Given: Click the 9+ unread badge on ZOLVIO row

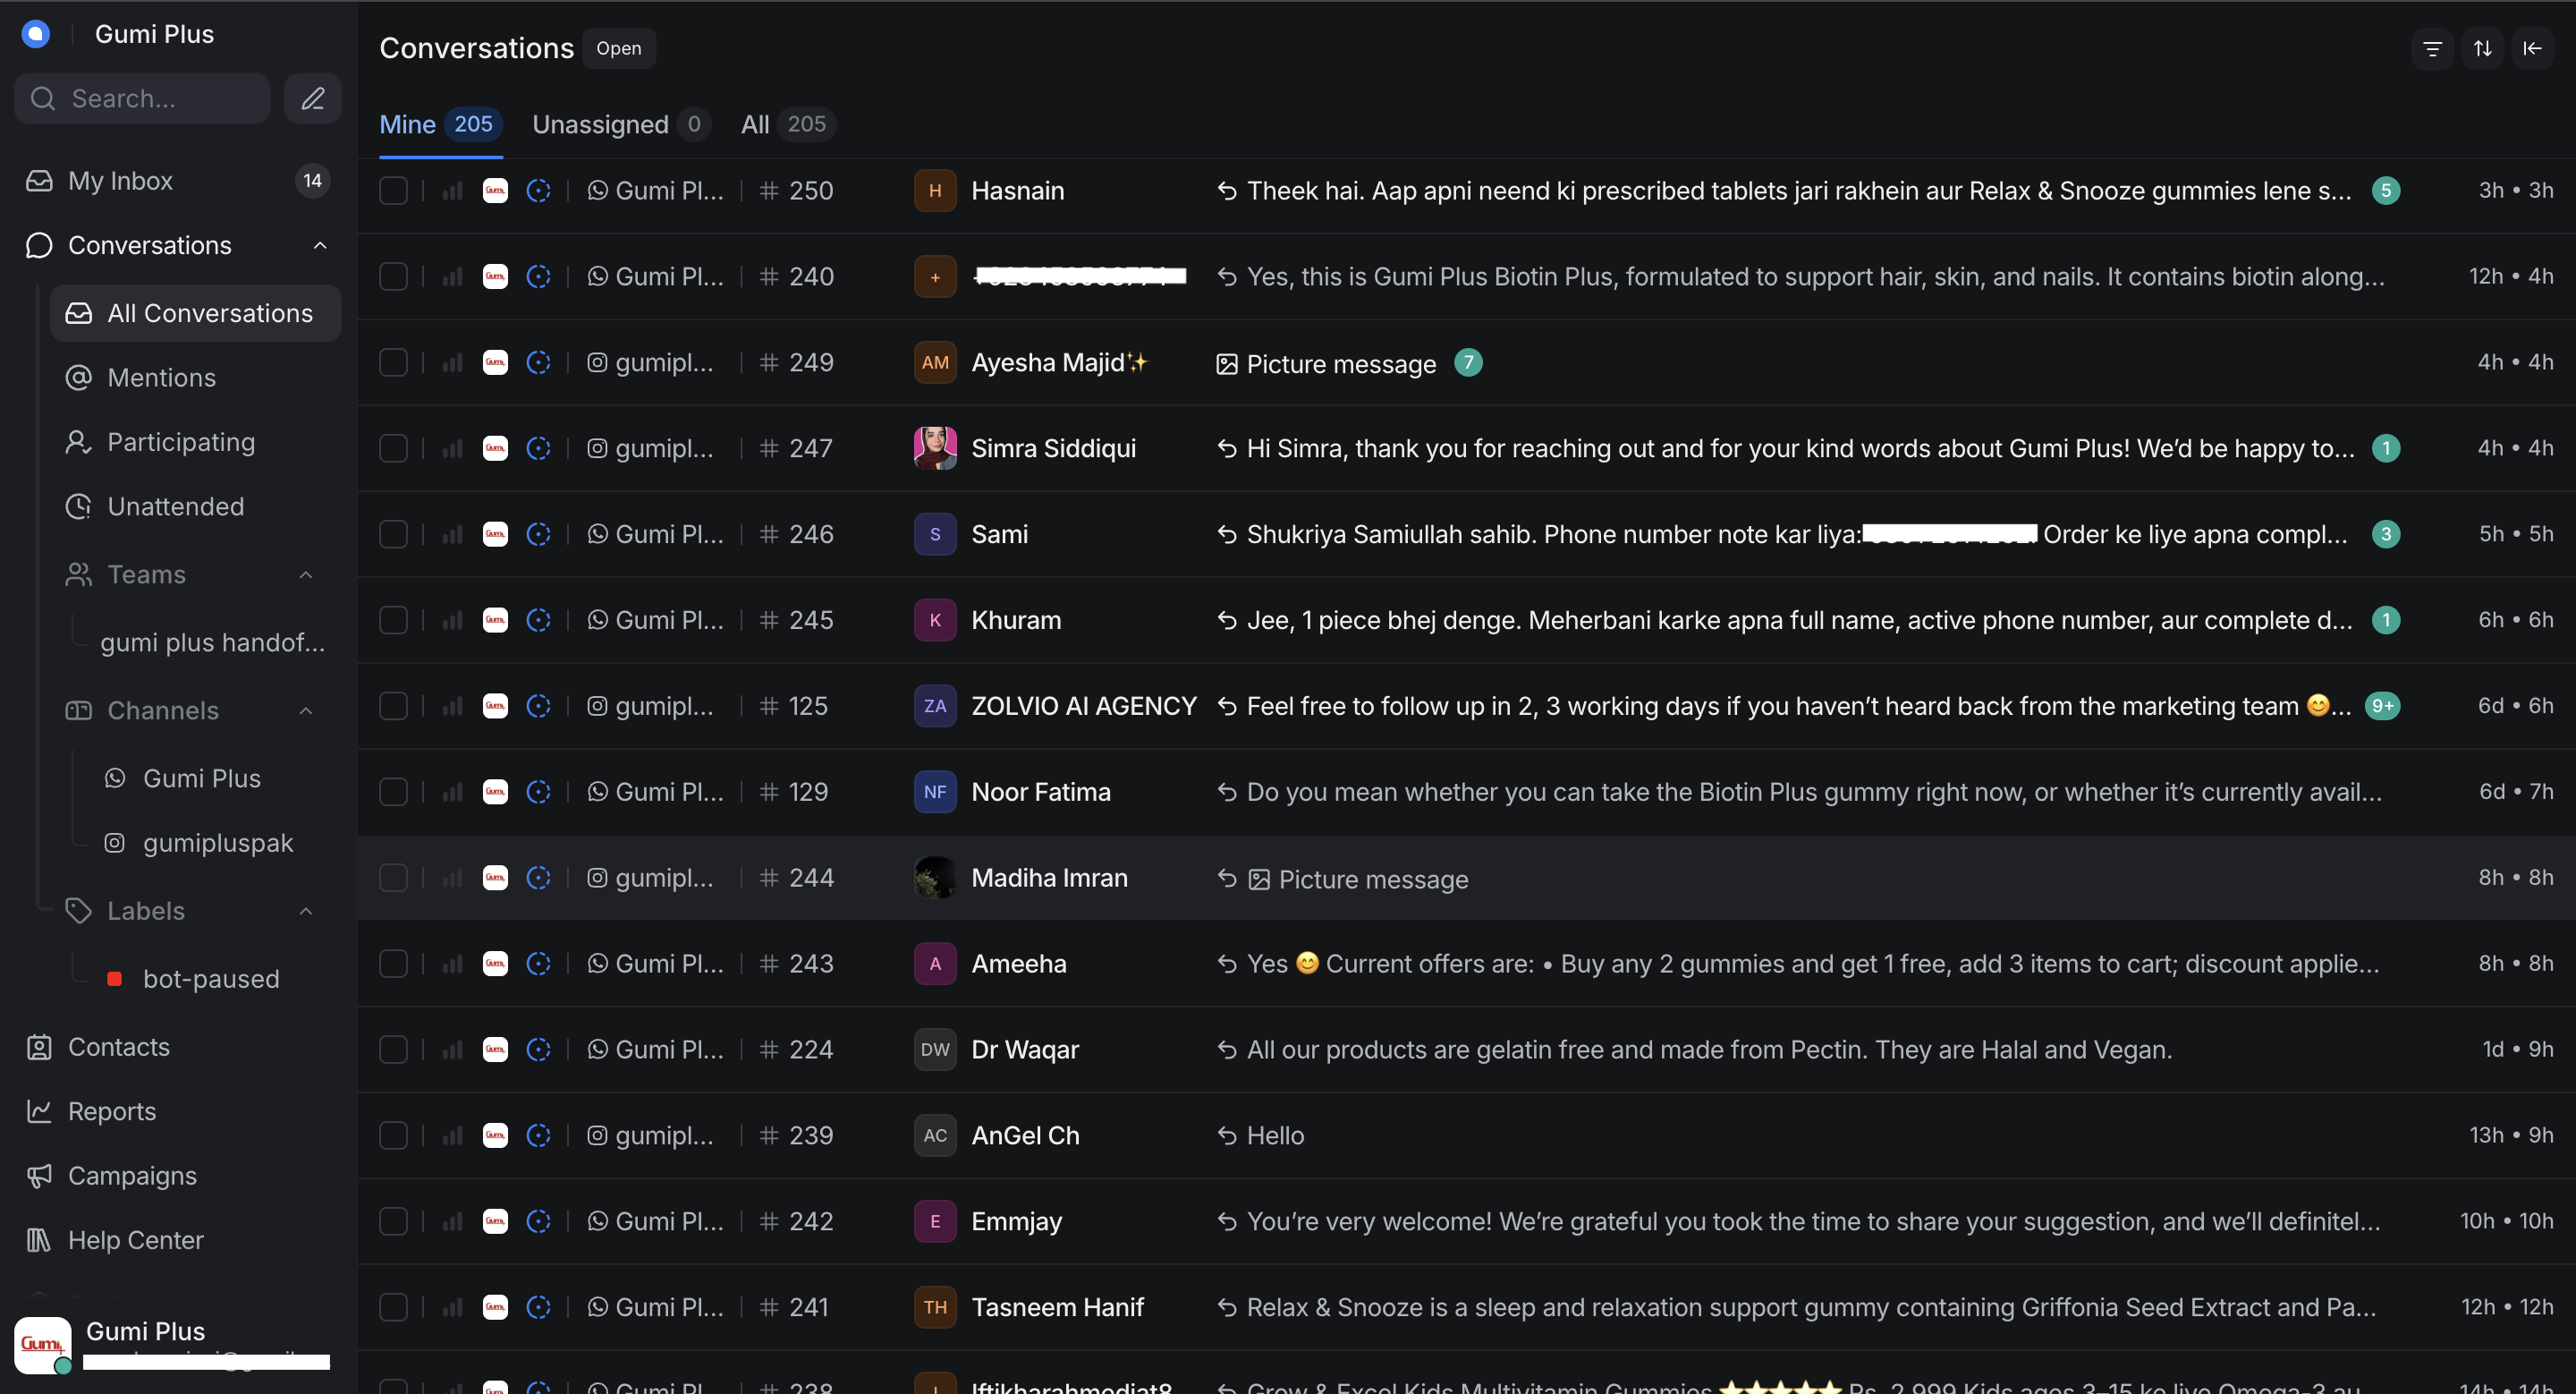Looking at the screenshot, I should coord(2383,706).
